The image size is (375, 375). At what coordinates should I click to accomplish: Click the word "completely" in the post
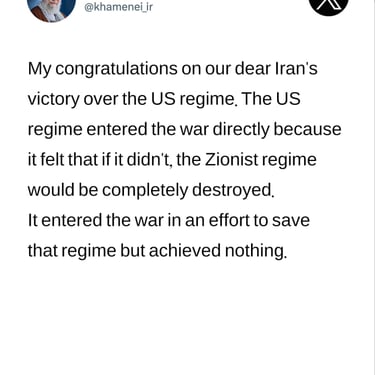[x=145, y=190]
